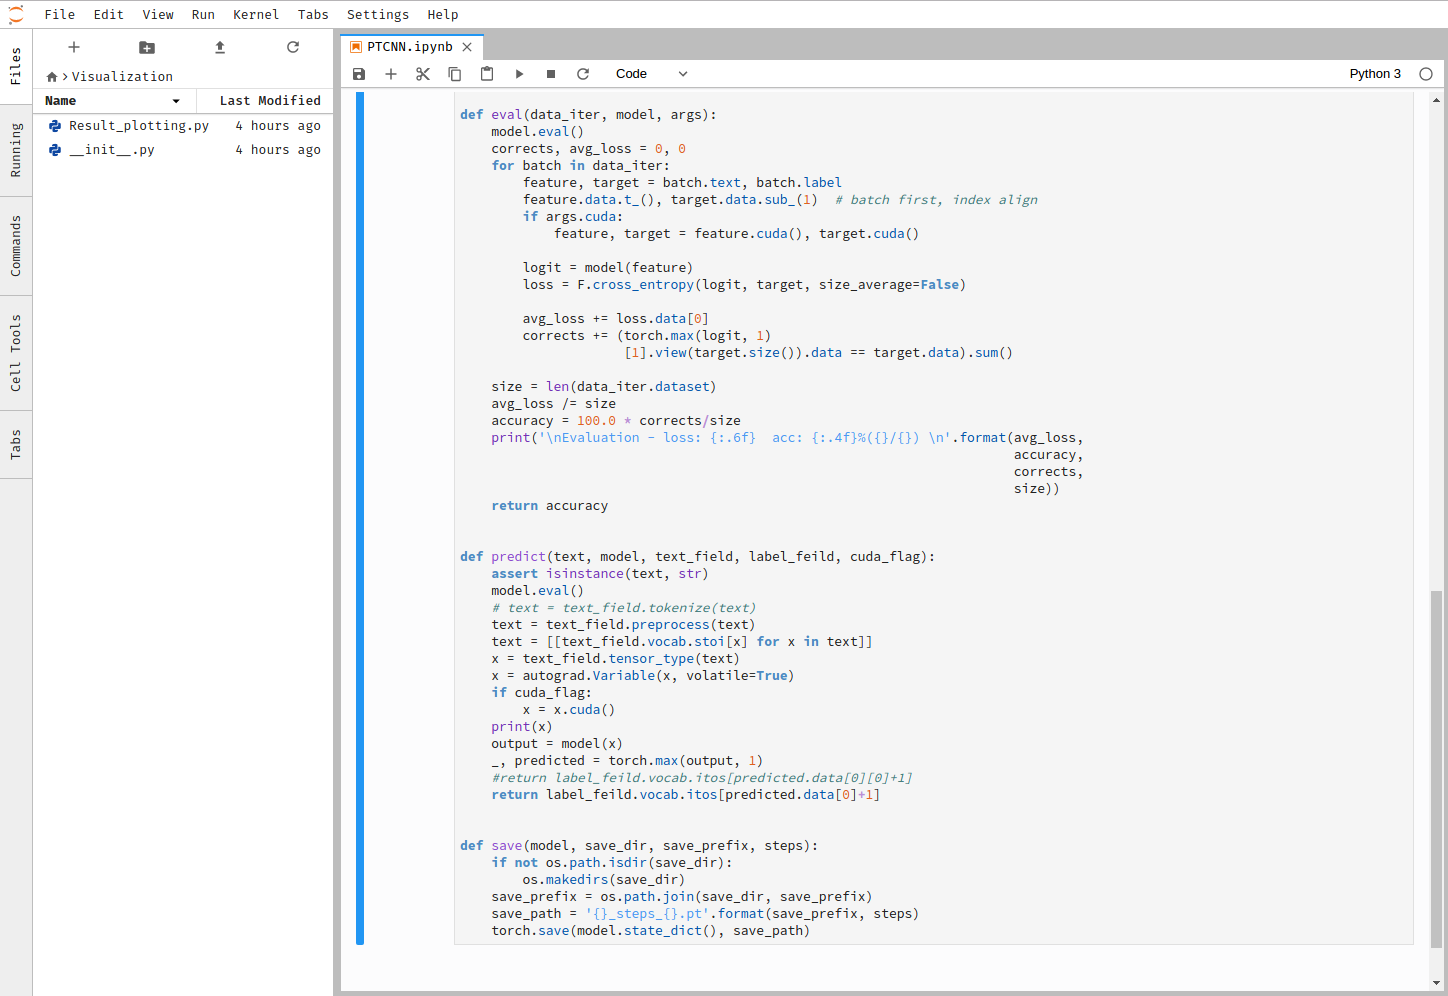The width and height of the screenshot is (1448, 996).
Task: Switch to the Files sidebar tab
Action: [x=16, y=66]
